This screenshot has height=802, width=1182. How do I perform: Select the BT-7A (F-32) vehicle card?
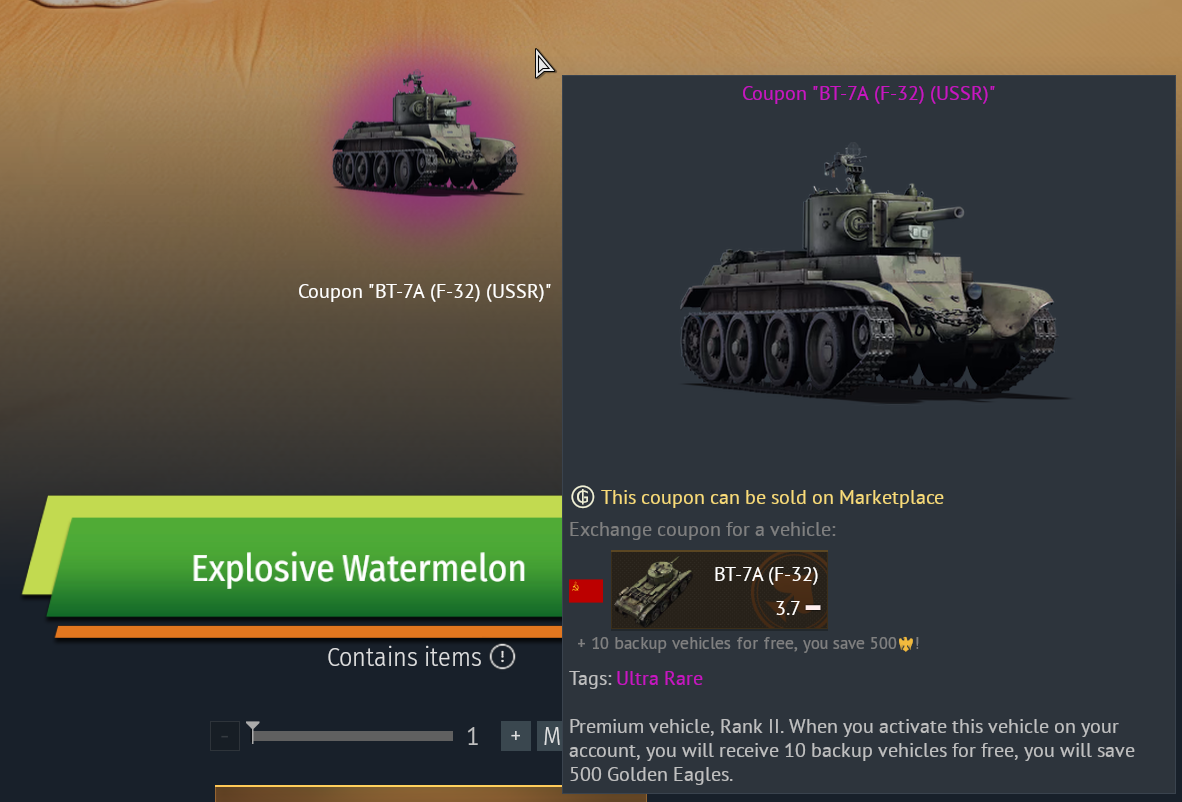[x=719, y=590]
